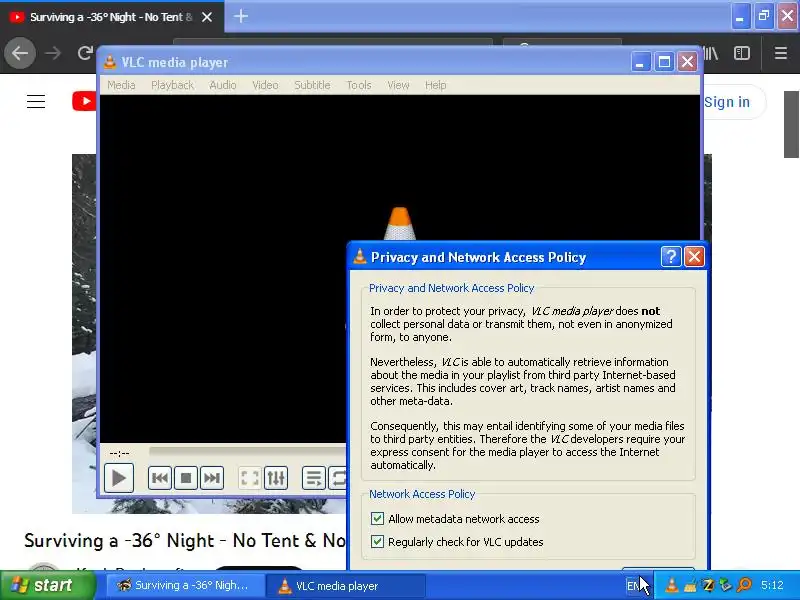The width and height of the screenshot is (800, 600).
Task: Open the Video menu in VLC
Action: point(265,85)
